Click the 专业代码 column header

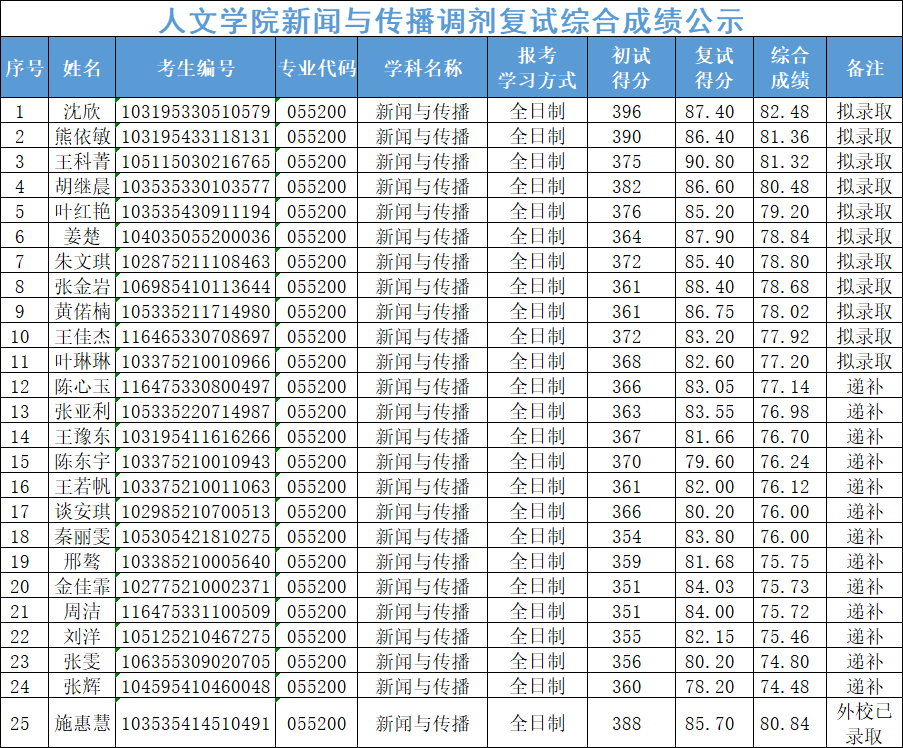[317, 68]
